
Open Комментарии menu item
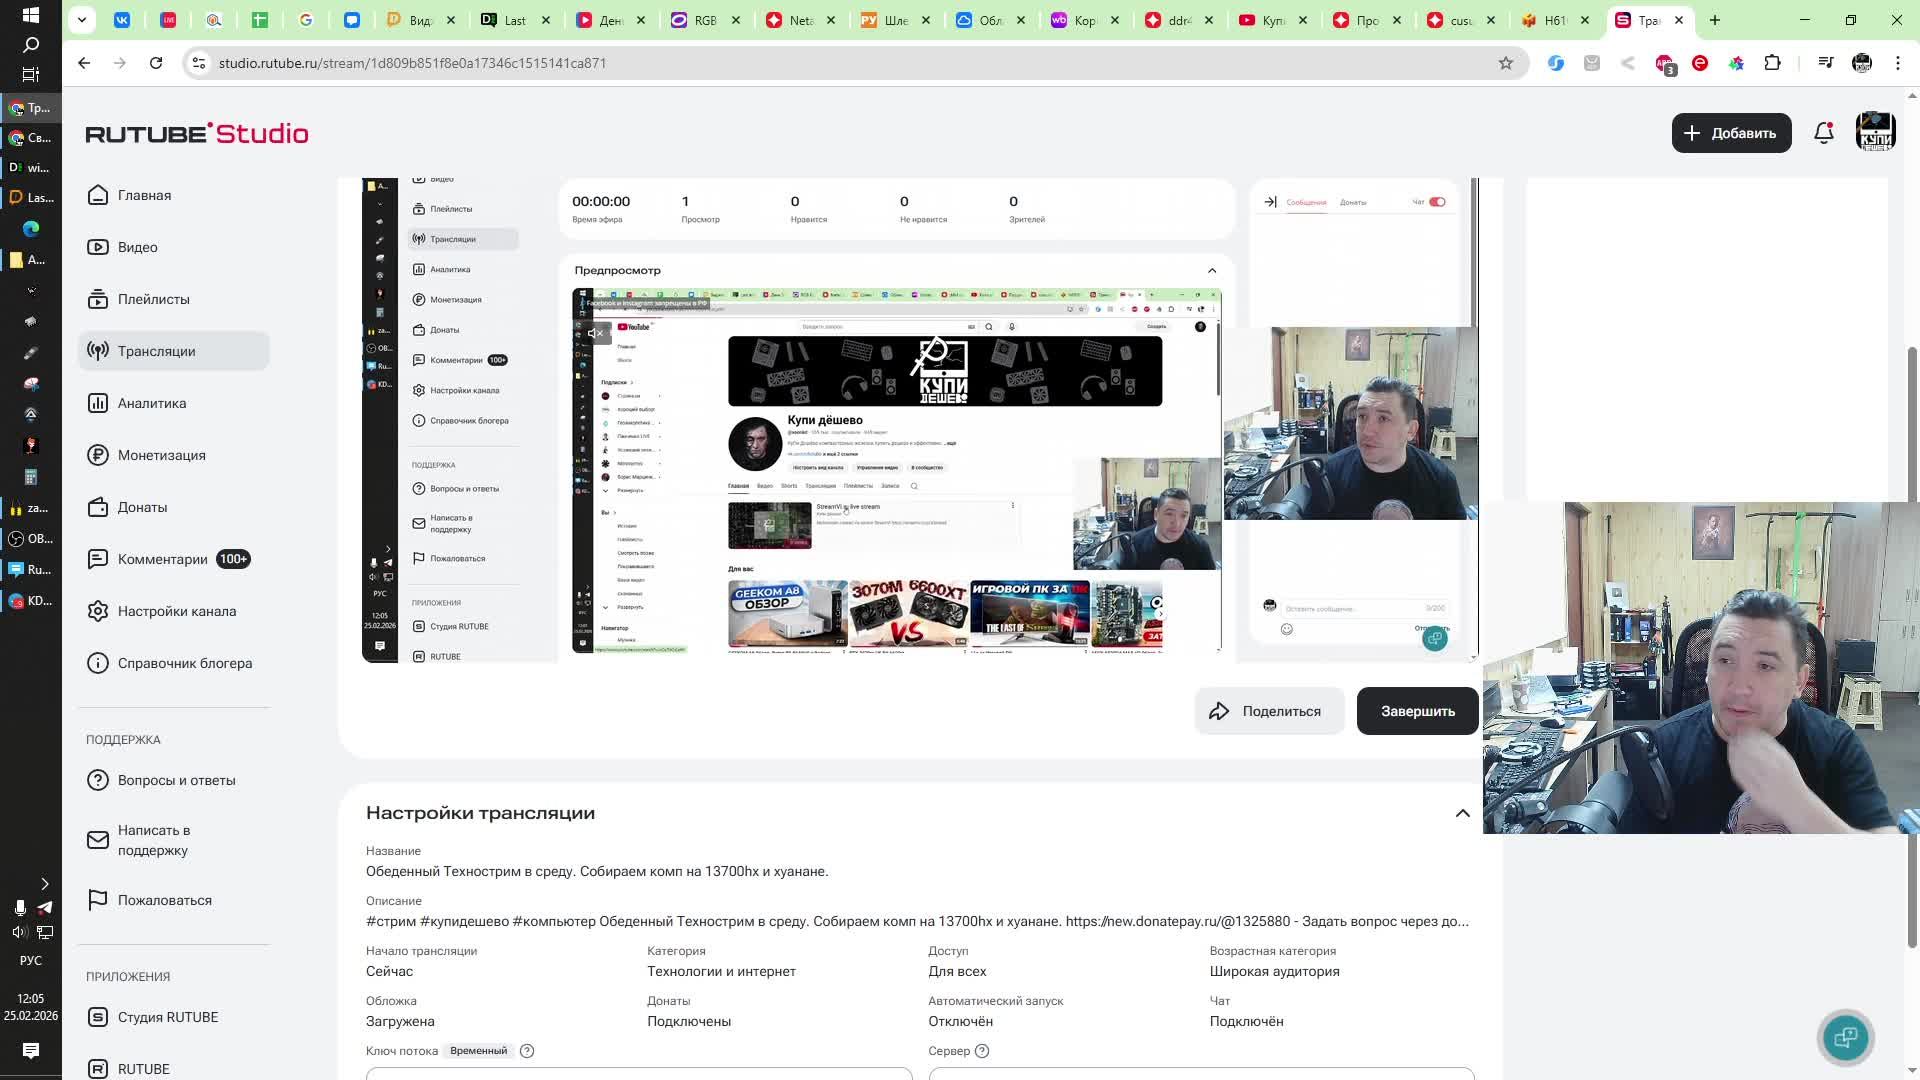tap(163, 559)
